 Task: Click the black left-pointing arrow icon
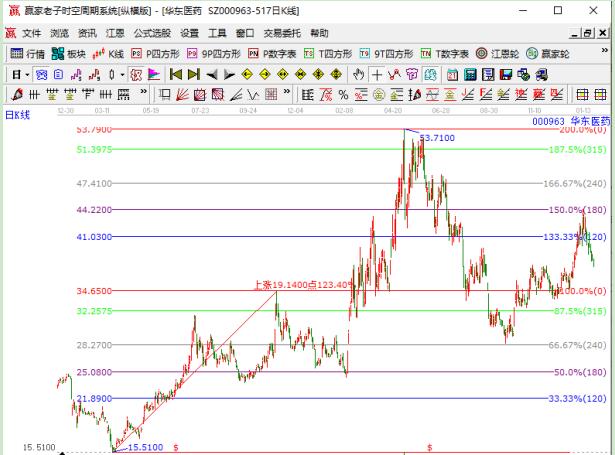point(212,75)
